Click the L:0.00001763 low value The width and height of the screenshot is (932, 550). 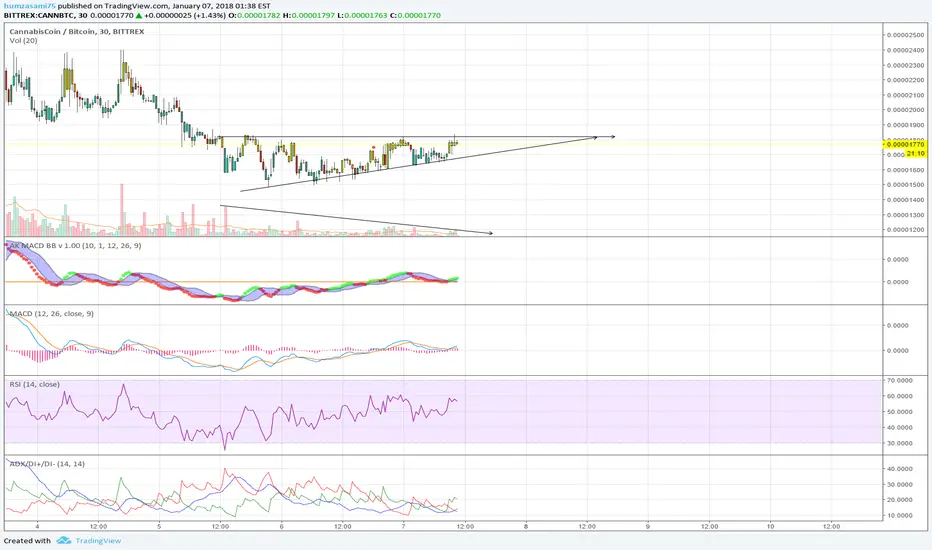pos(362,15)
